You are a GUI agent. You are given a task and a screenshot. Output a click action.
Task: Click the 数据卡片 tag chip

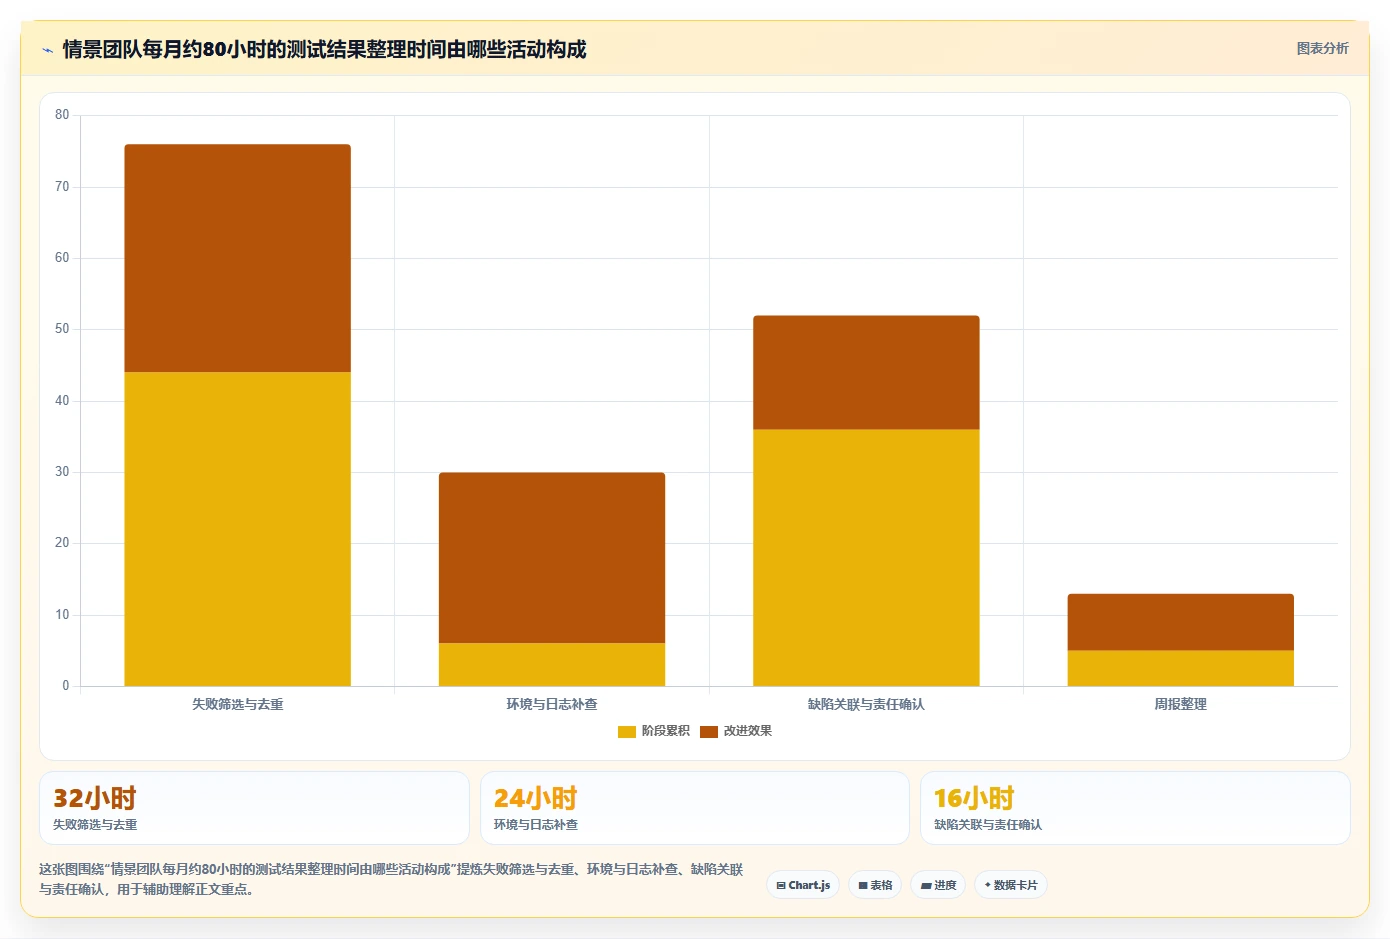pos(1011,885)
